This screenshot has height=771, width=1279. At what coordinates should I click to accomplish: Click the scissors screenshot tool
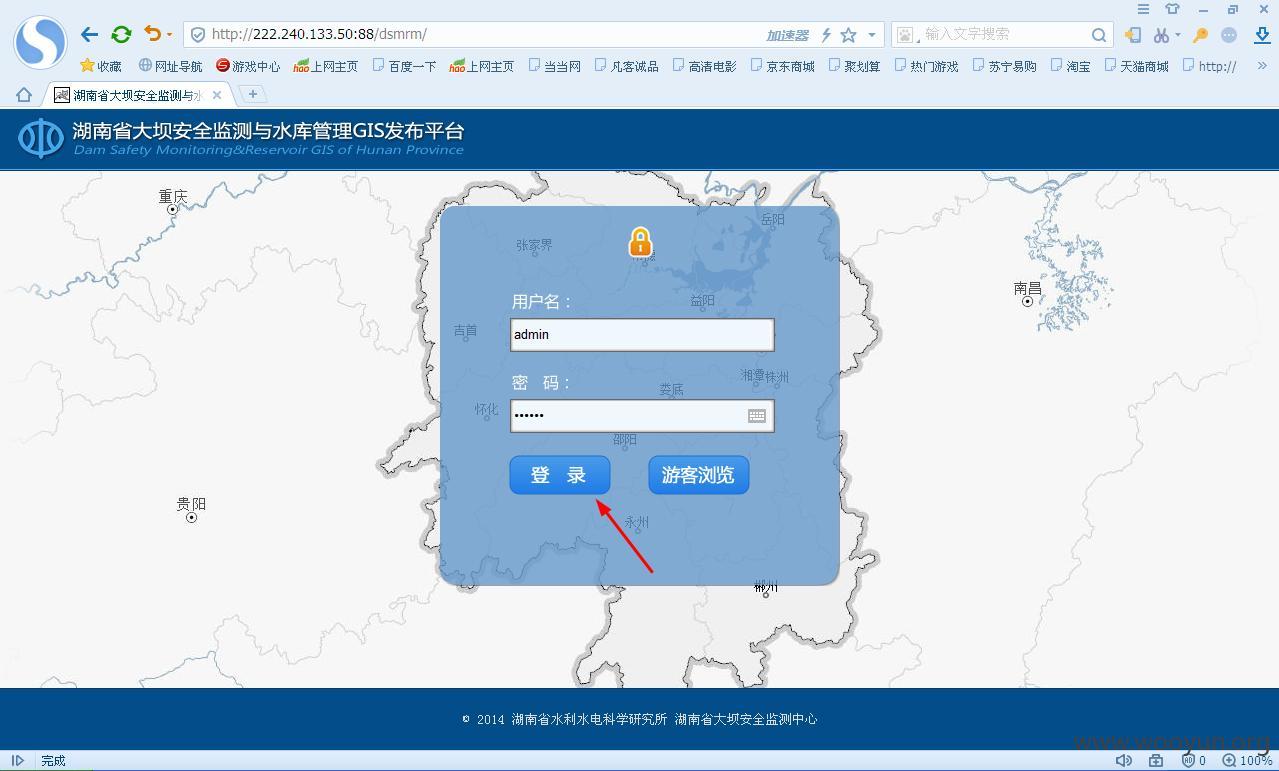(x=1160, y=35)
